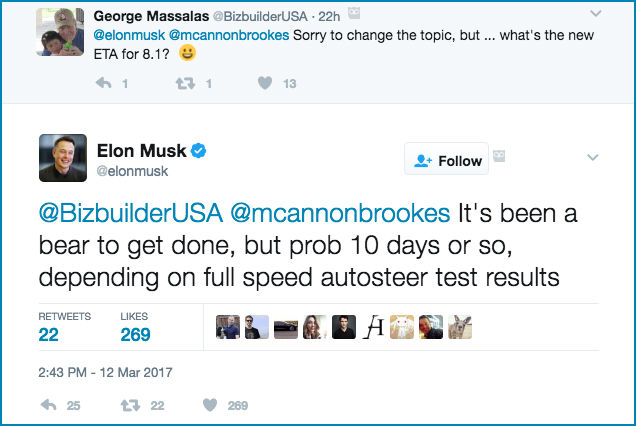Open the 2:43 PM - 12 Mar 2017 timestamp

pos(105,372)
